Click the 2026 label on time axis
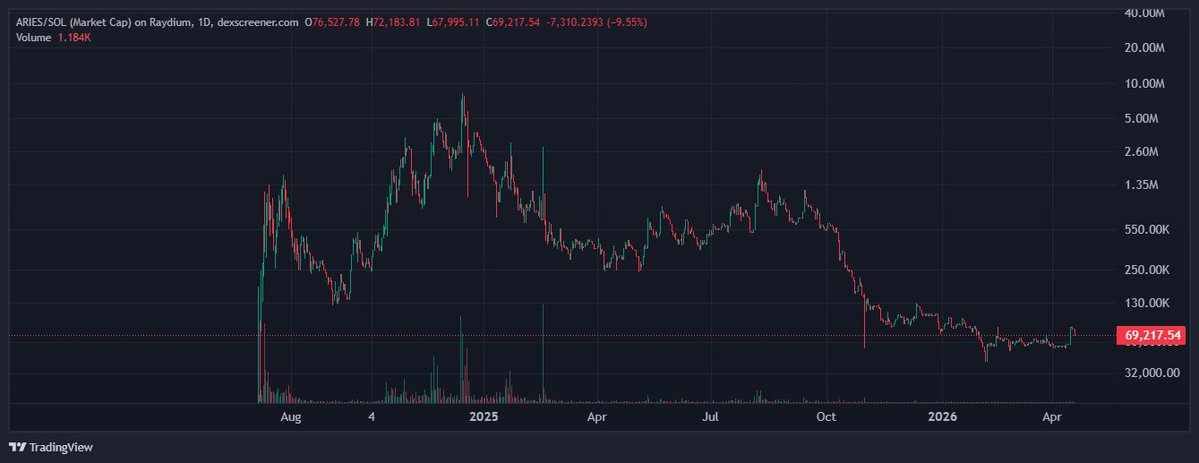The height and width of the screenshot is (463, 1199). pyautogui.click(x=941, y=417)
